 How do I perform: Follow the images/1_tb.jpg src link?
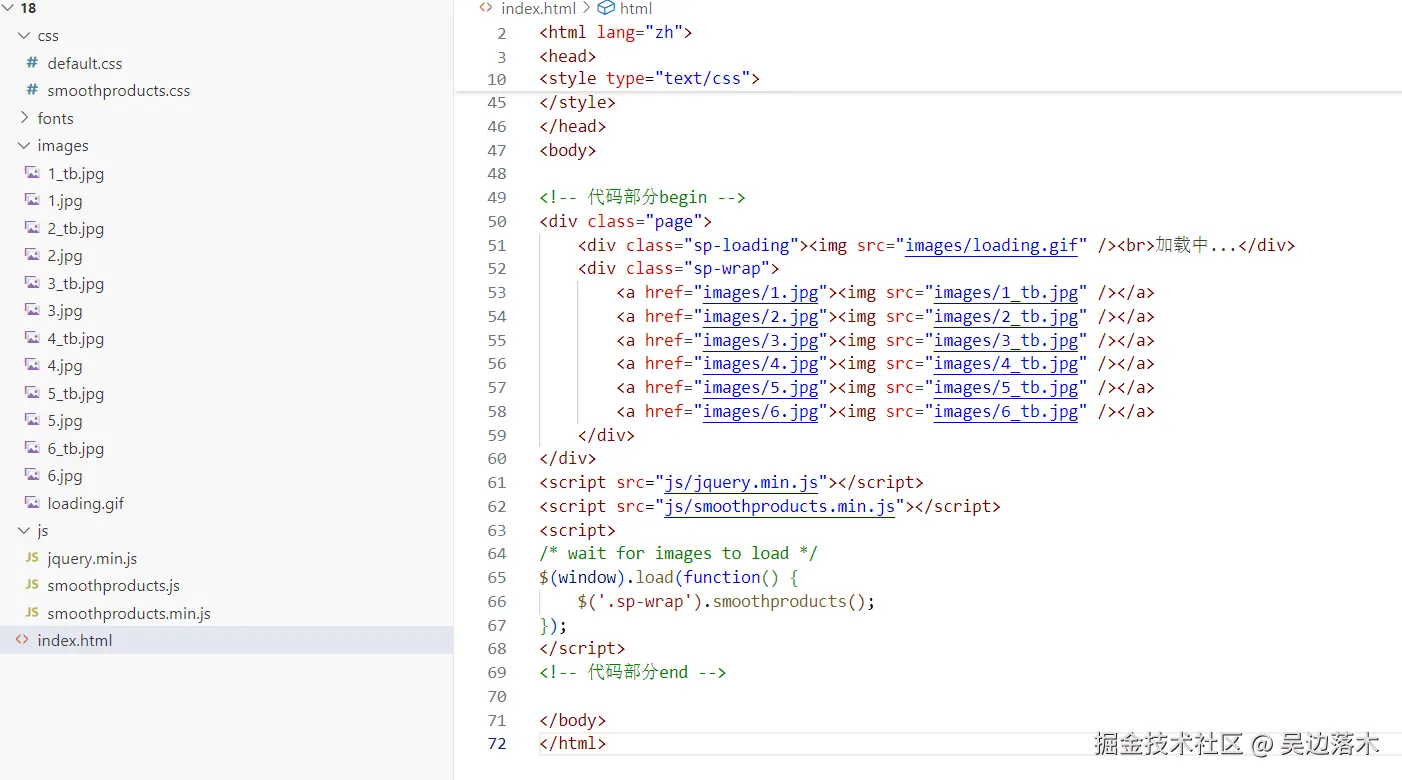(1006, 293)
